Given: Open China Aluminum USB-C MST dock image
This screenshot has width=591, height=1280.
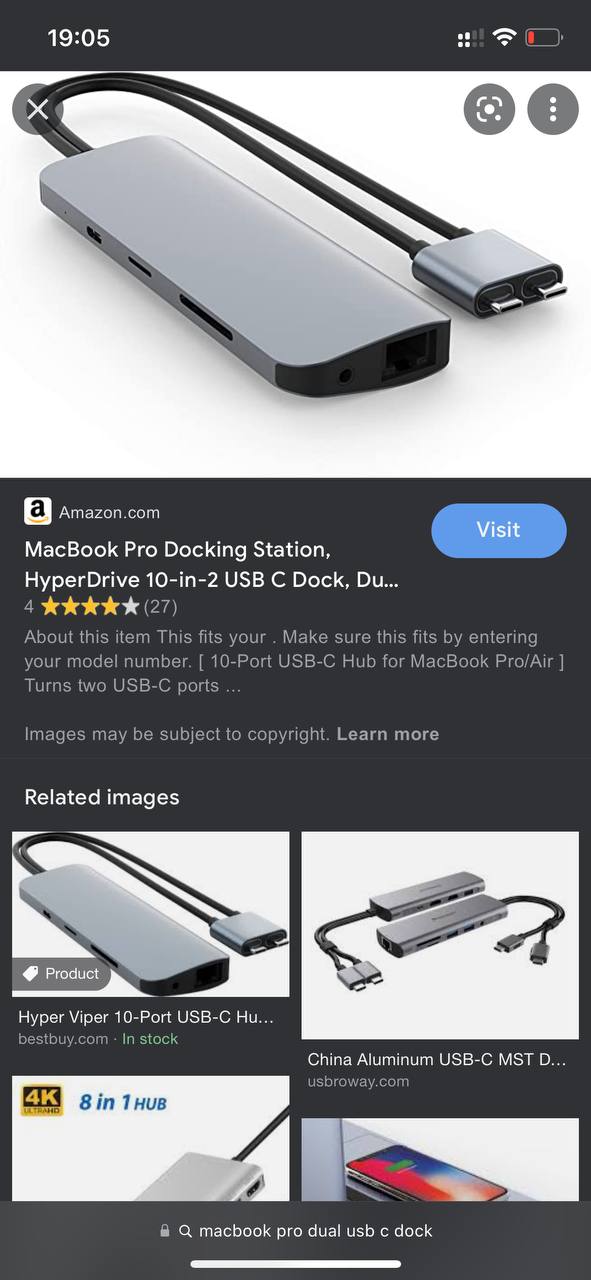Looking at the screenshot, I should (x=440, y=935).
